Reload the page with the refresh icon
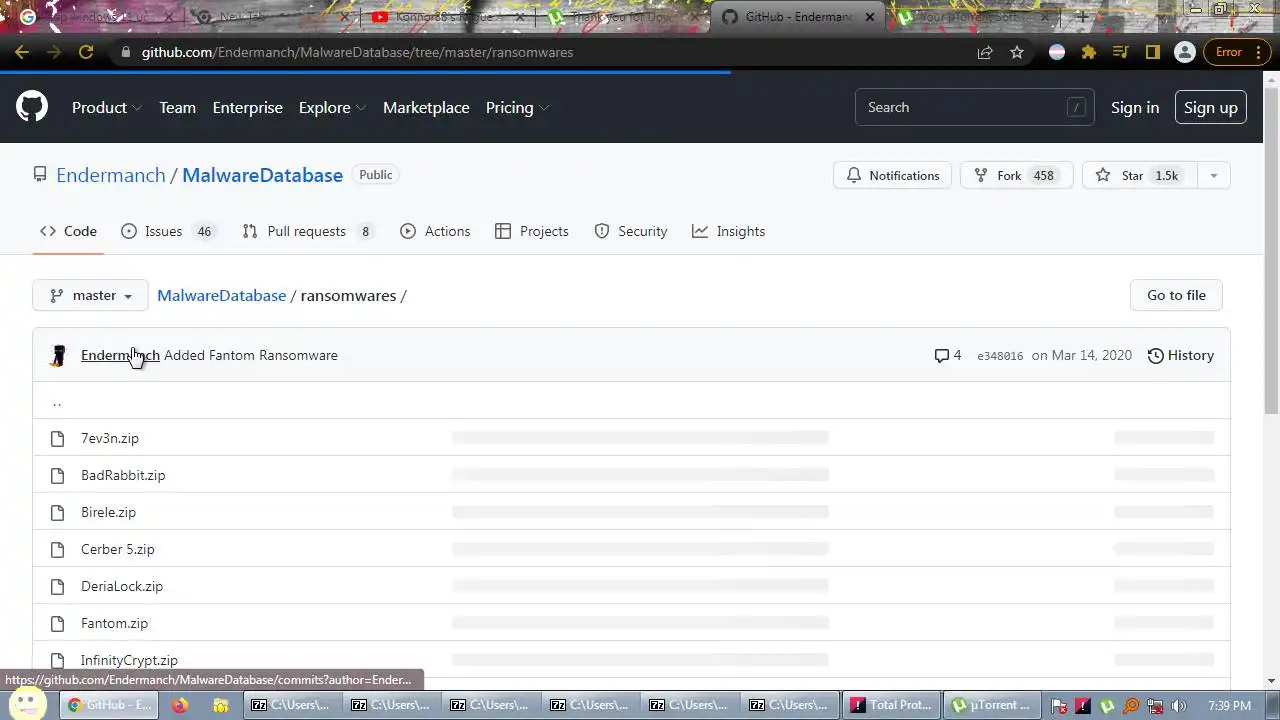Screen dimensions: 1280x720 tap(86, 52)
